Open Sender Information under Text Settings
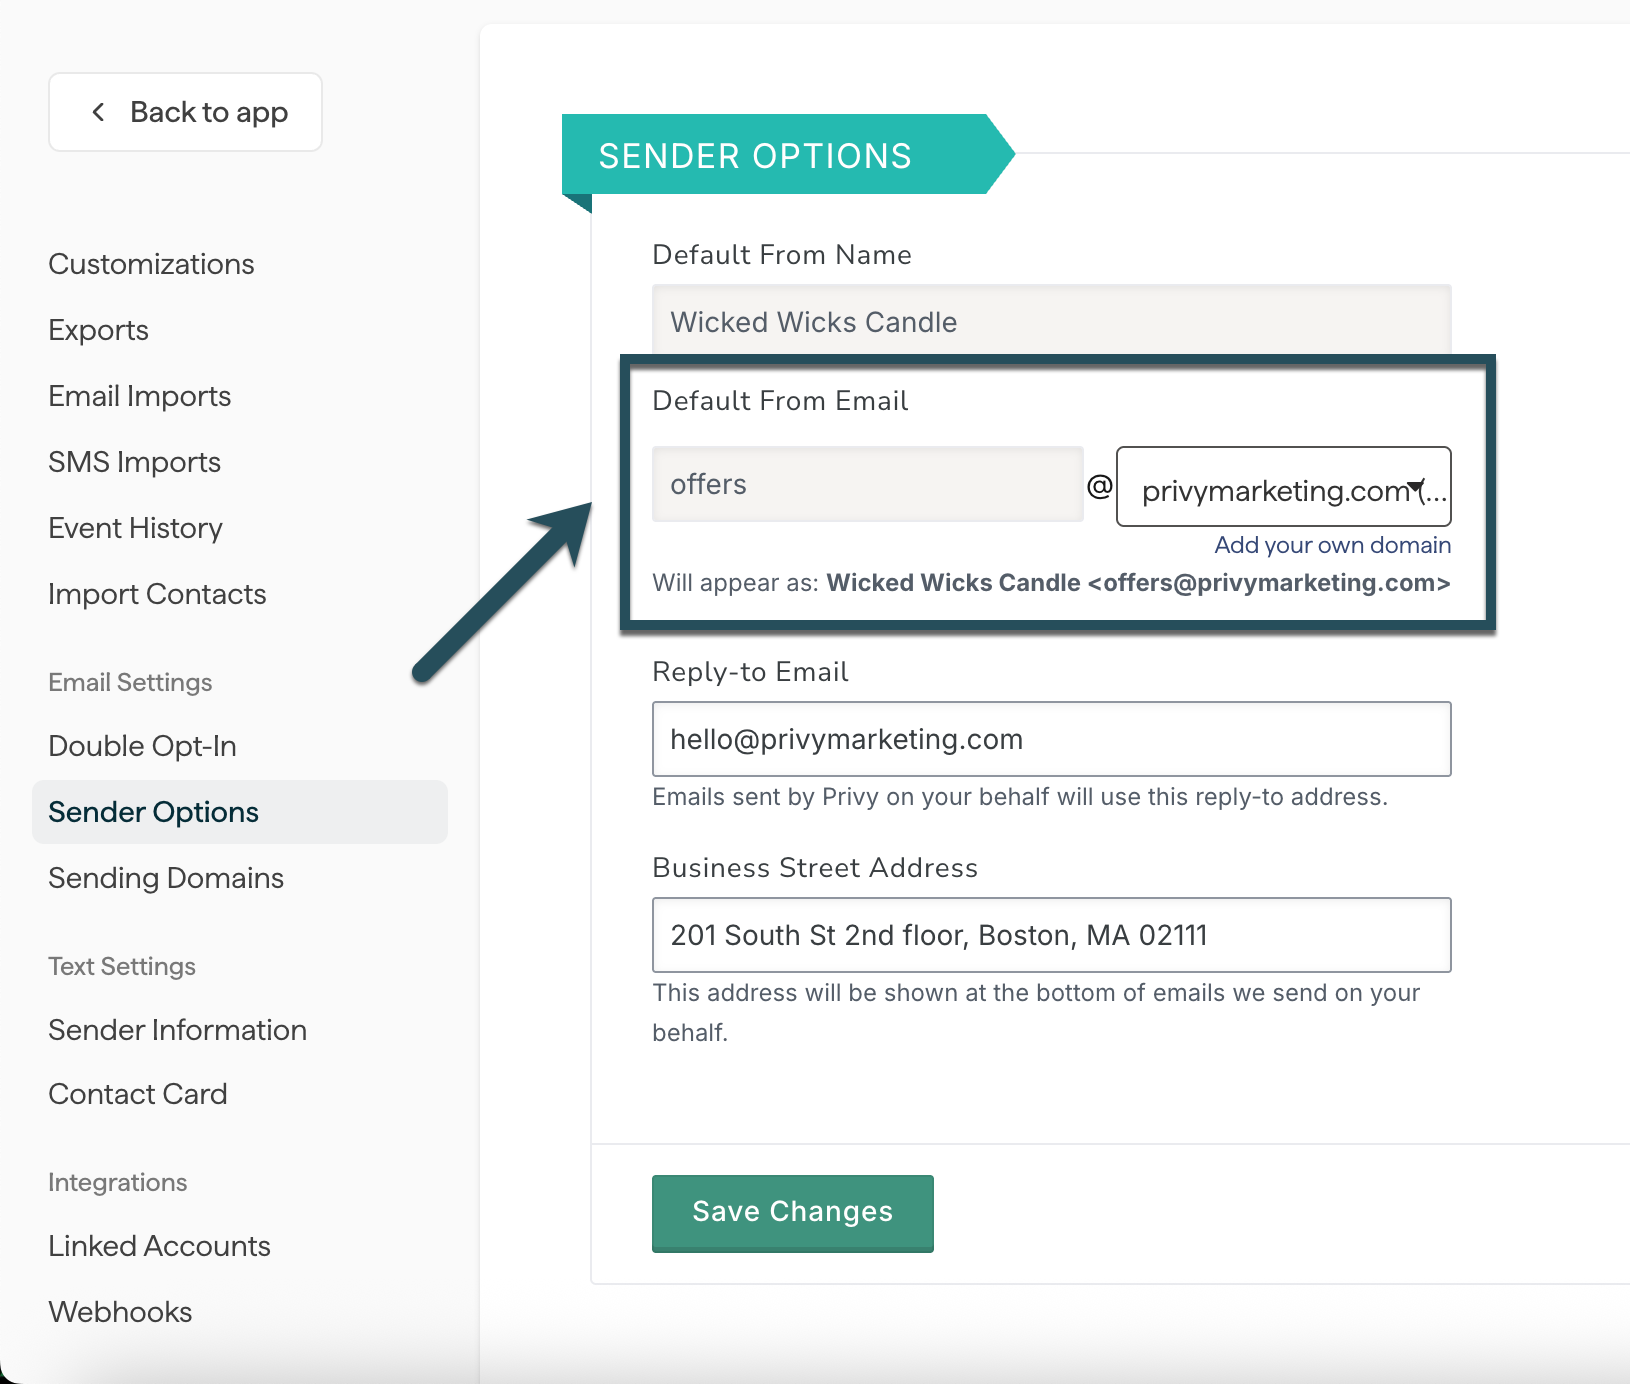 (177, 1030)
